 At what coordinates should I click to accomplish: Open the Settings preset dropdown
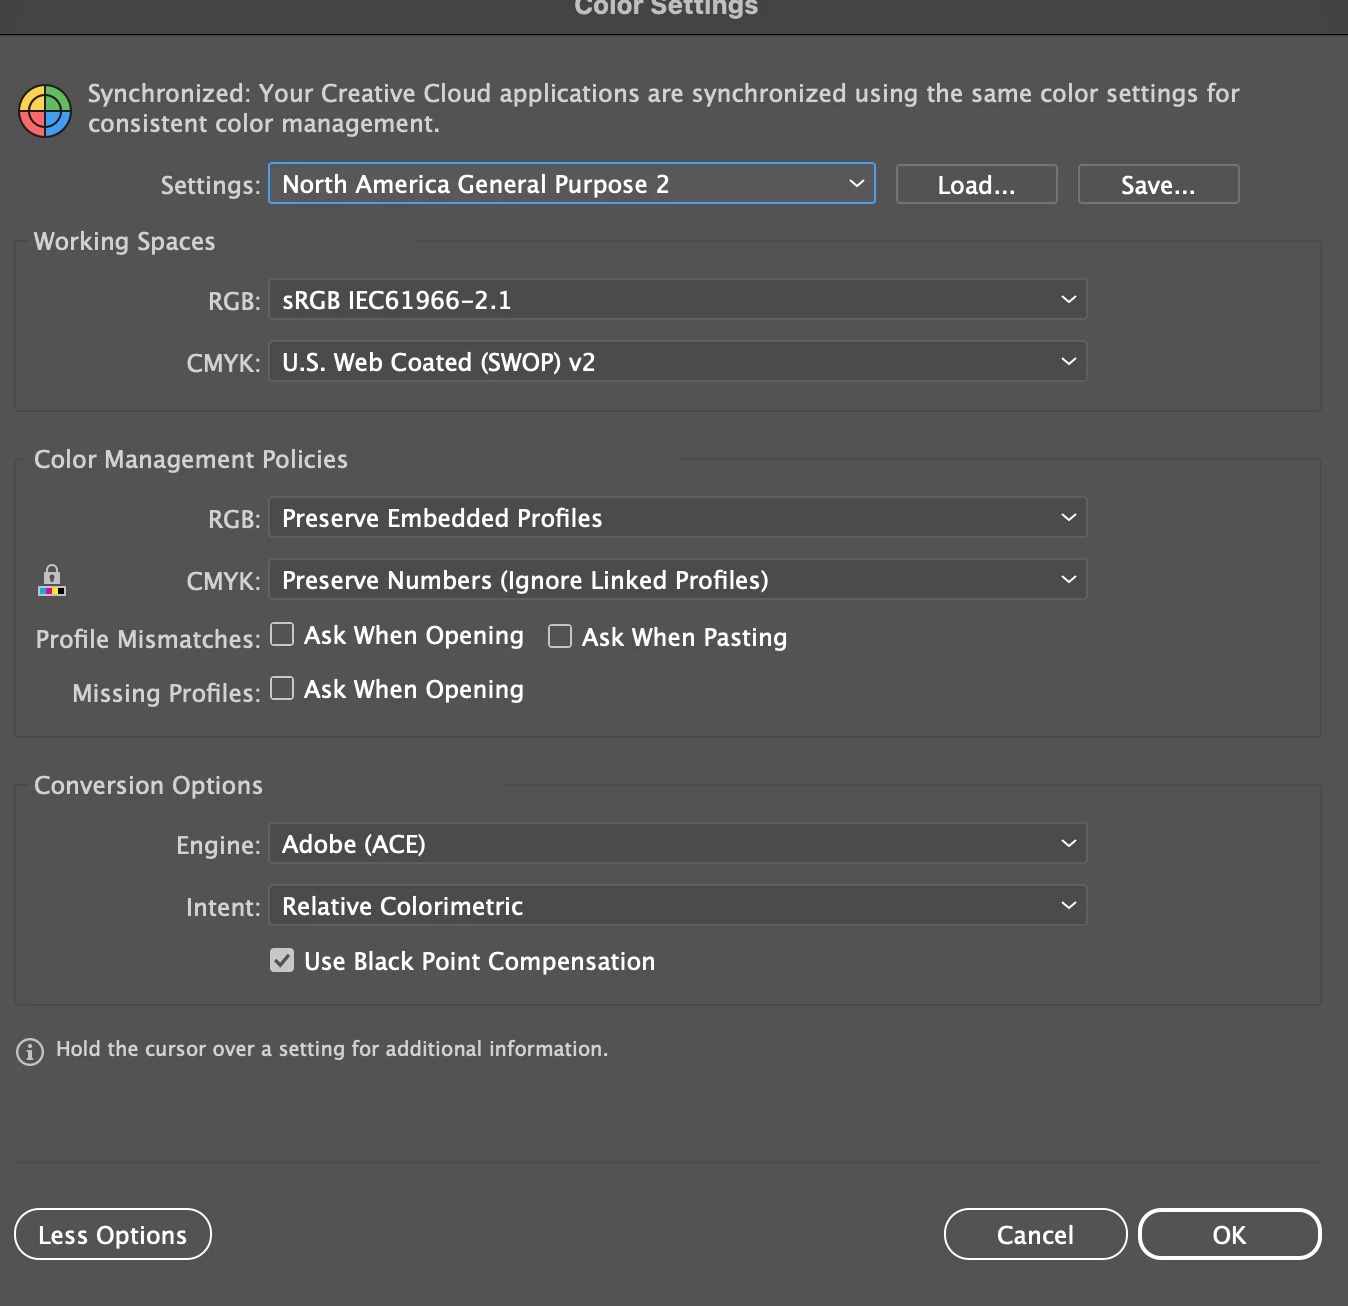click(x=572, y=184)
